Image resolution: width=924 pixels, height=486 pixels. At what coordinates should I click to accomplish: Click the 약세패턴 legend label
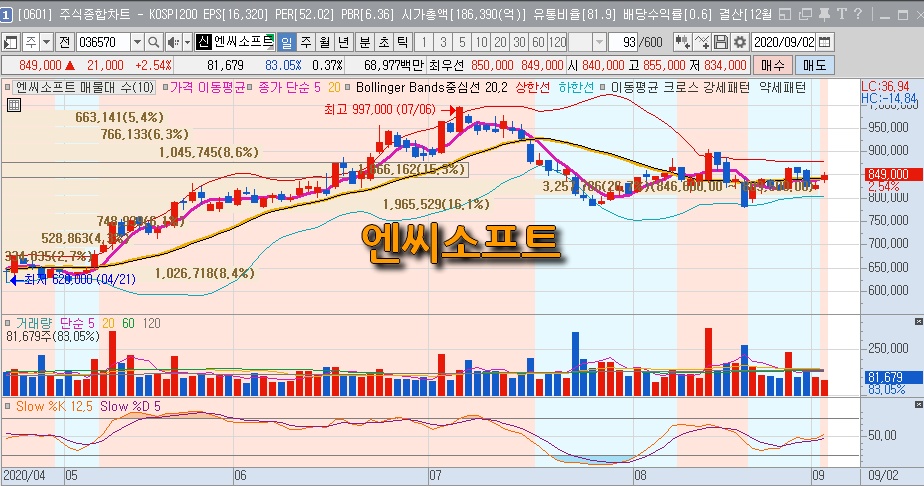pos(783,88)
